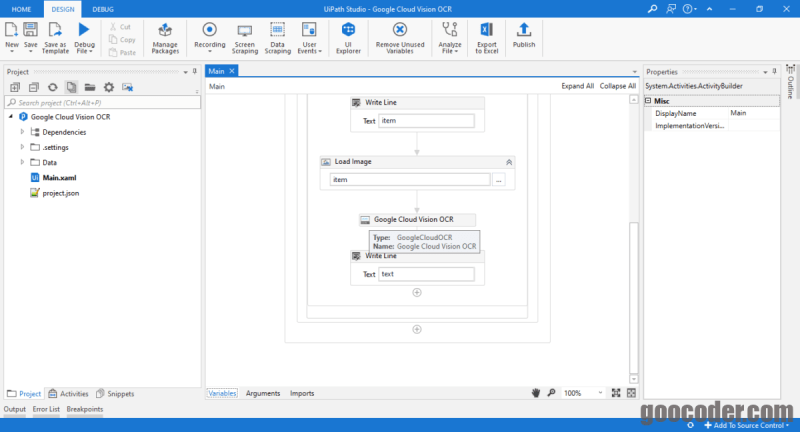Click Expand All in designer
The width and height of the screenshot is (800, 432).
pos(578,86)
